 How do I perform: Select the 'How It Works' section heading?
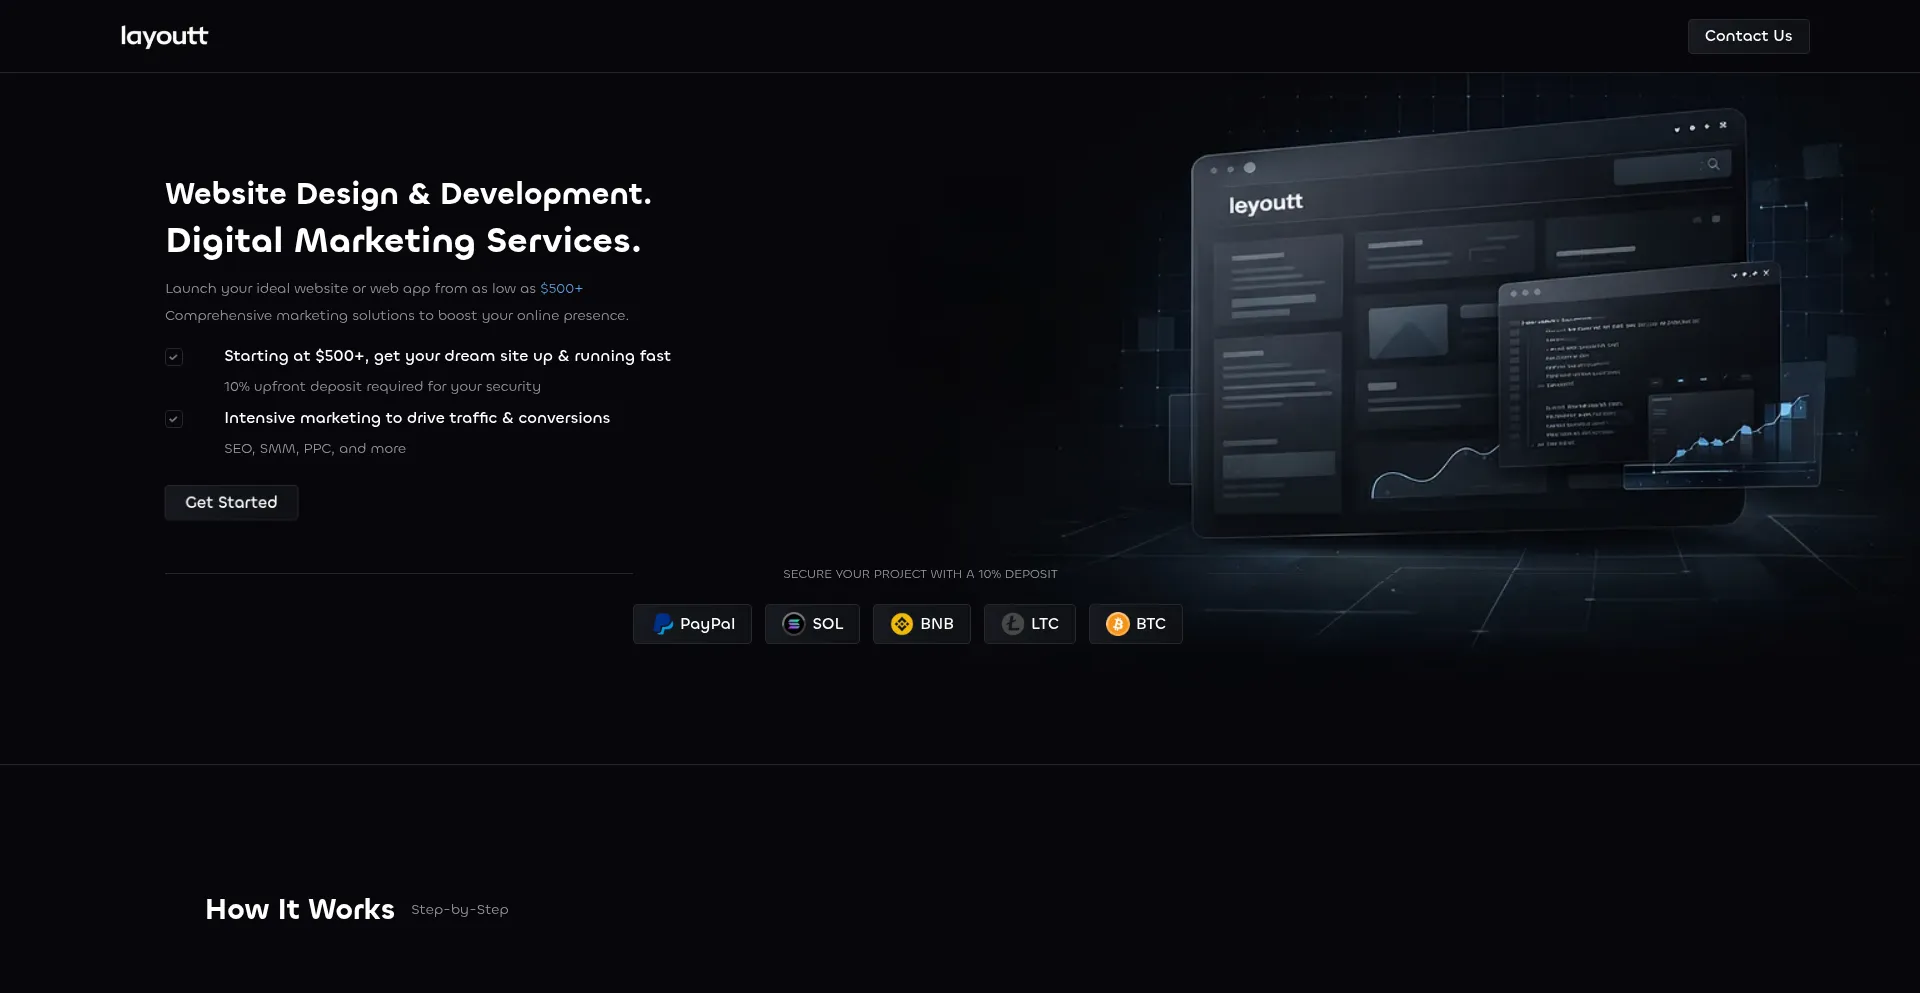click(x=300, y=909)
